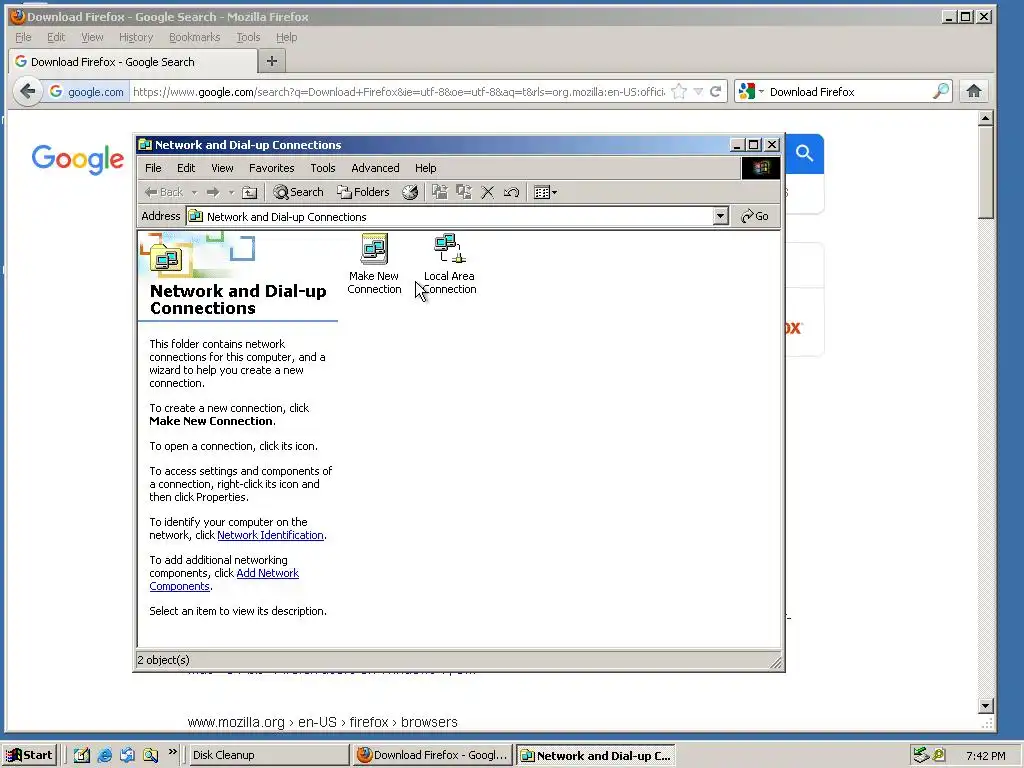Viewport: 1024px width, 768px height.
Task: Click the Forward arrow in Network Connections
Action: point(213,192)
